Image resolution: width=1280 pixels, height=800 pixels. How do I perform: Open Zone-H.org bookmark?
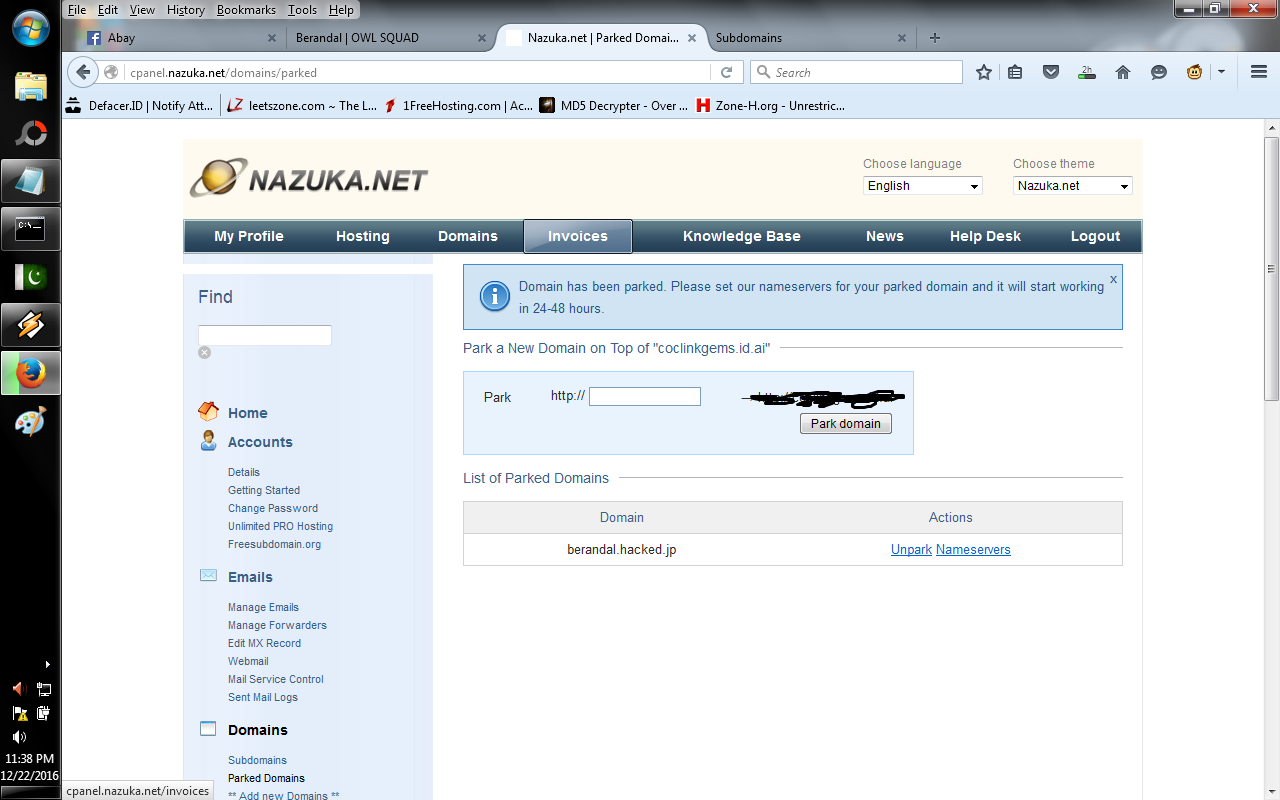click(771, 105)
